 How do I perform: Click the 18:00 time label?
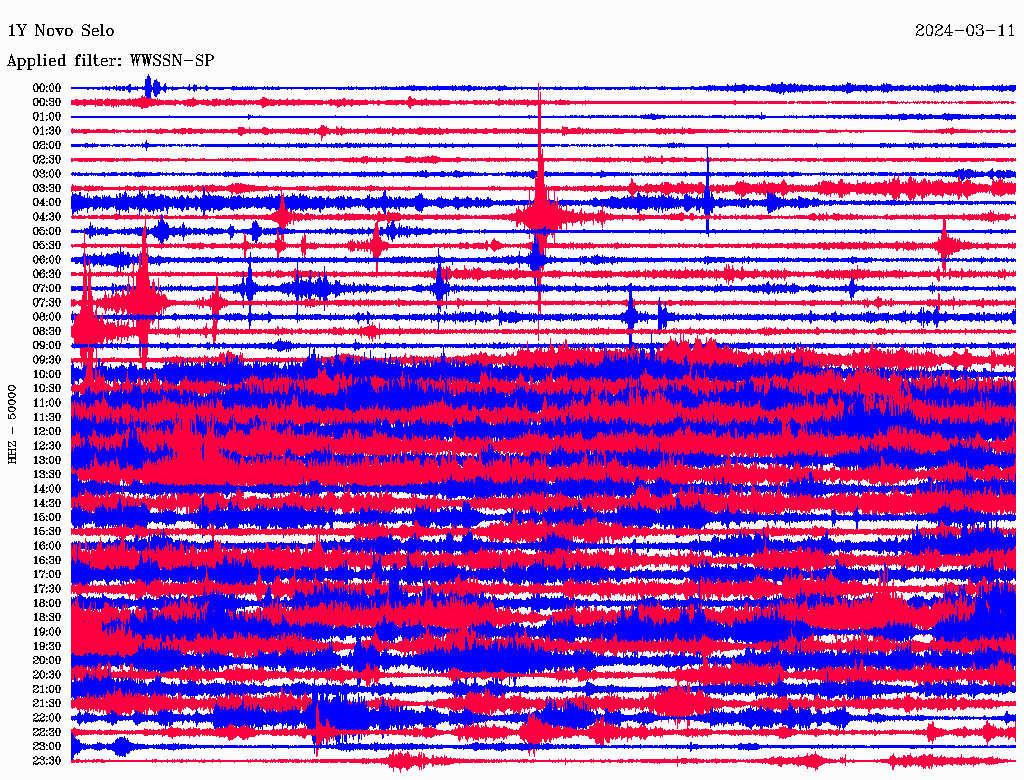pyautogui.click(x=47, y=603)
